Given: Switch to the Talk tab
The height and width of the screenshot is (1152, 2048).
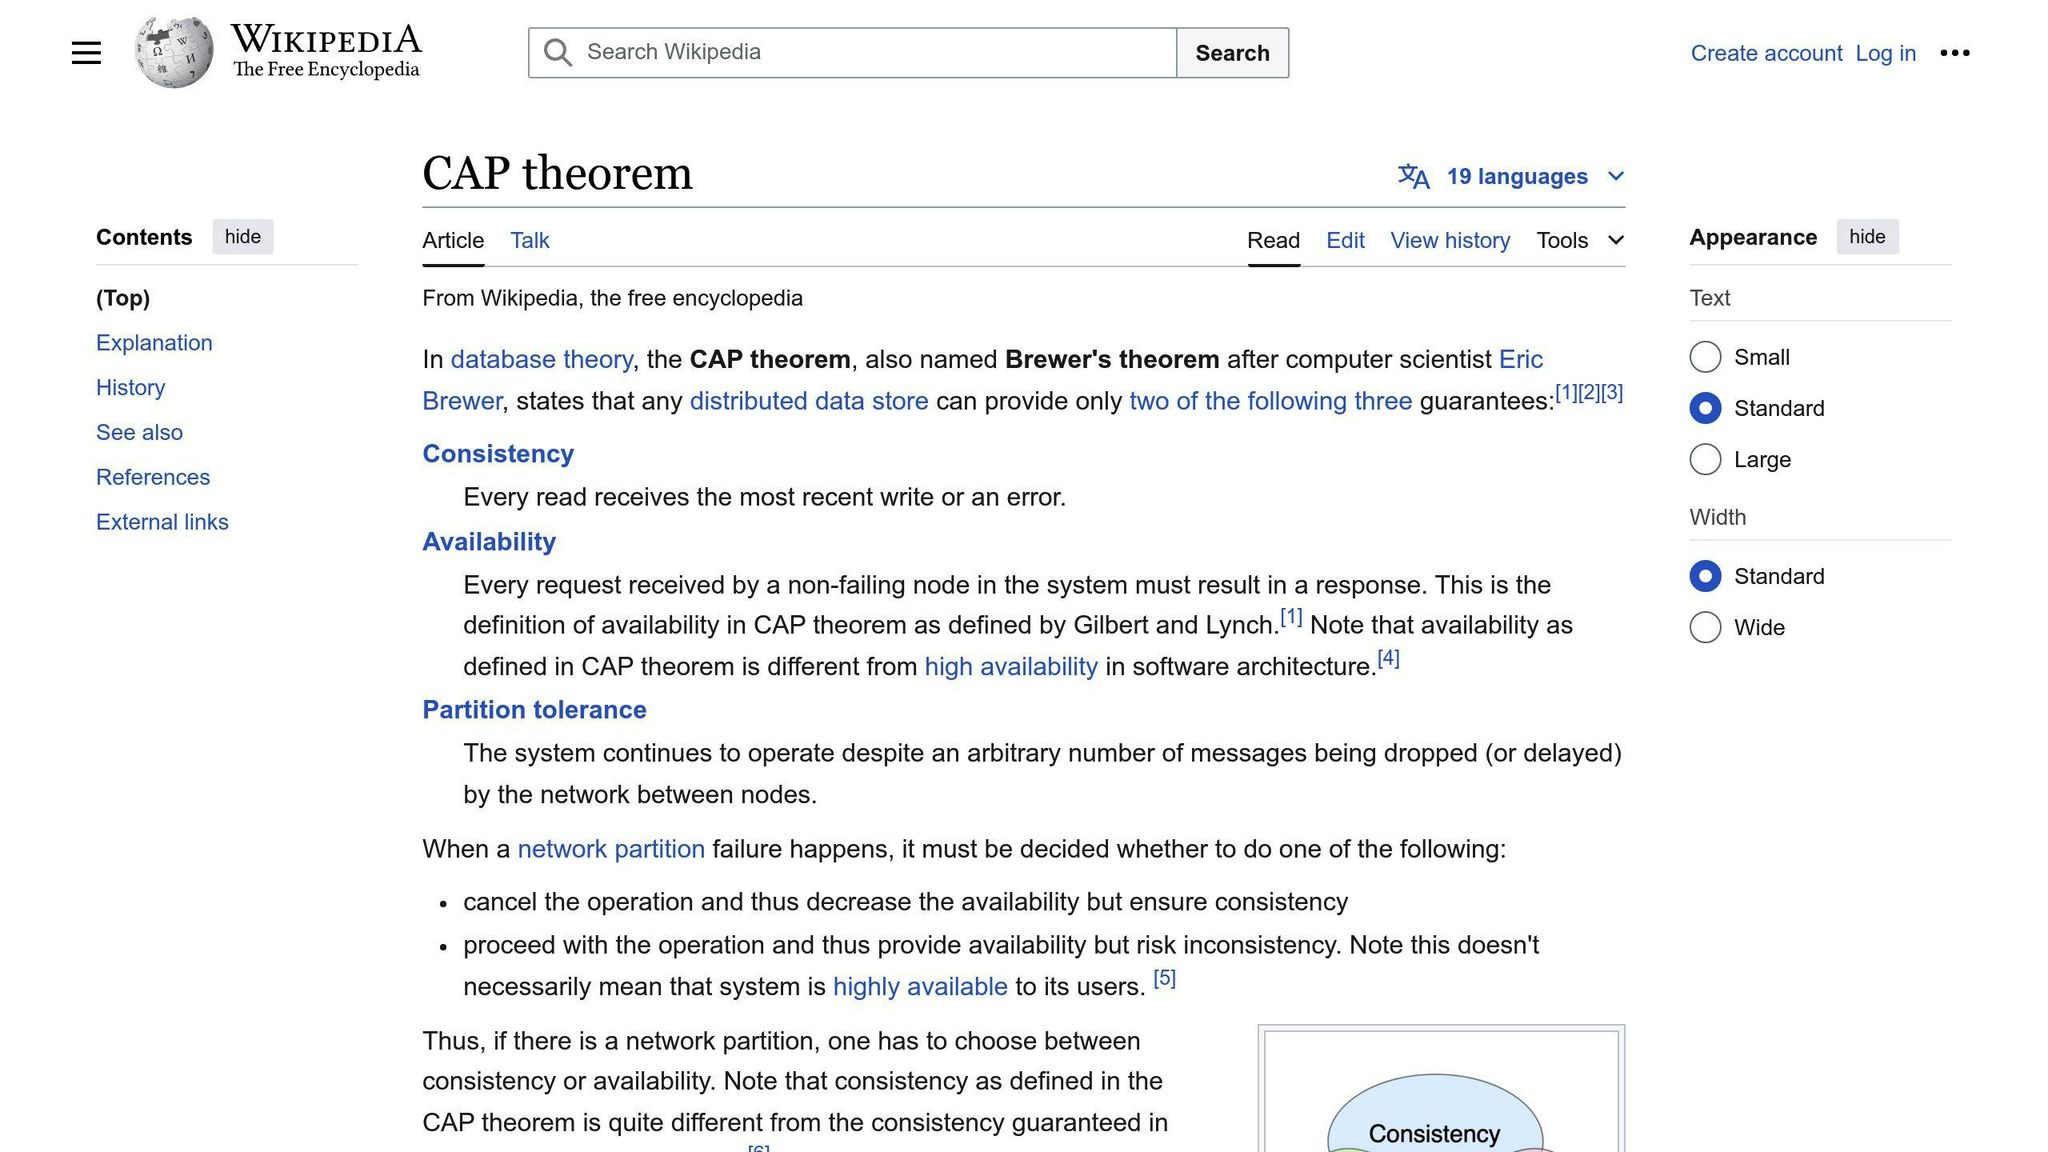Looking at the screenshot, I should (x=529, y=240).
